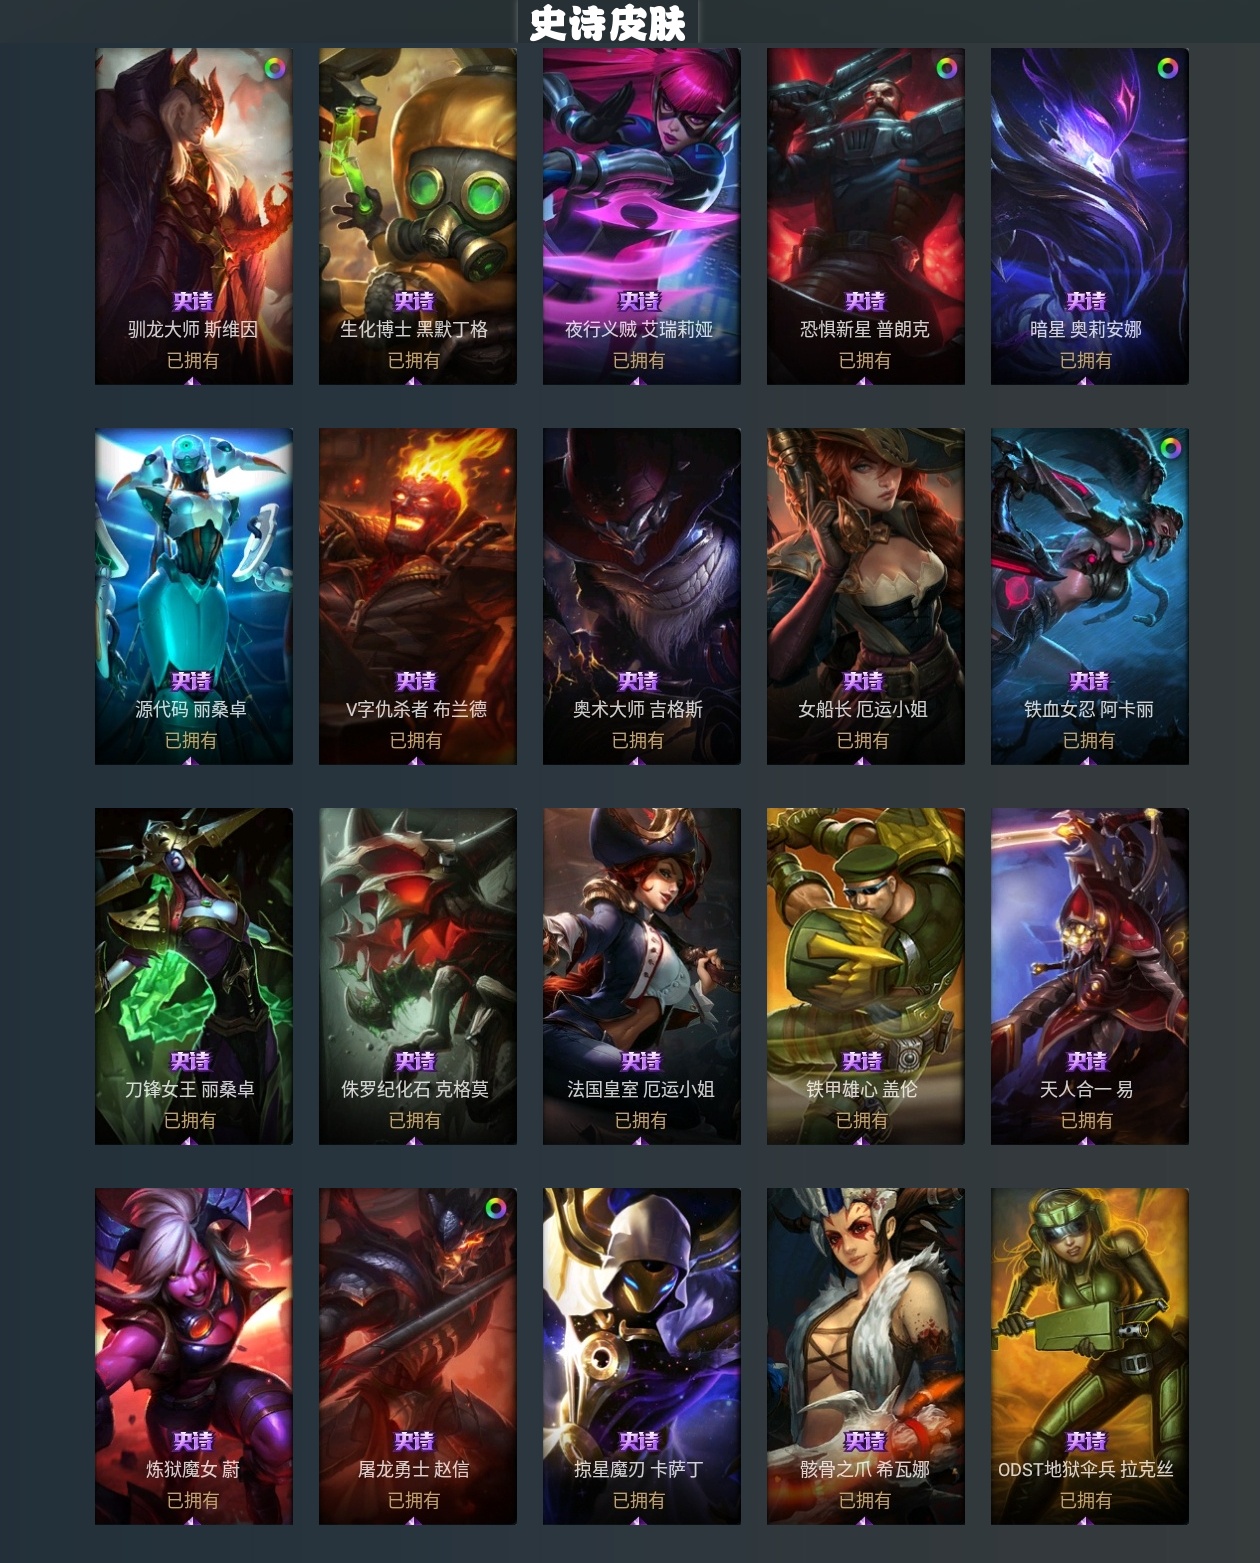This screenshot has width=1260, height=1563.
Task: Click the 史诗 badge on 夜行义贼 艾瑞莉娅
Action: (x=639, y=301)
